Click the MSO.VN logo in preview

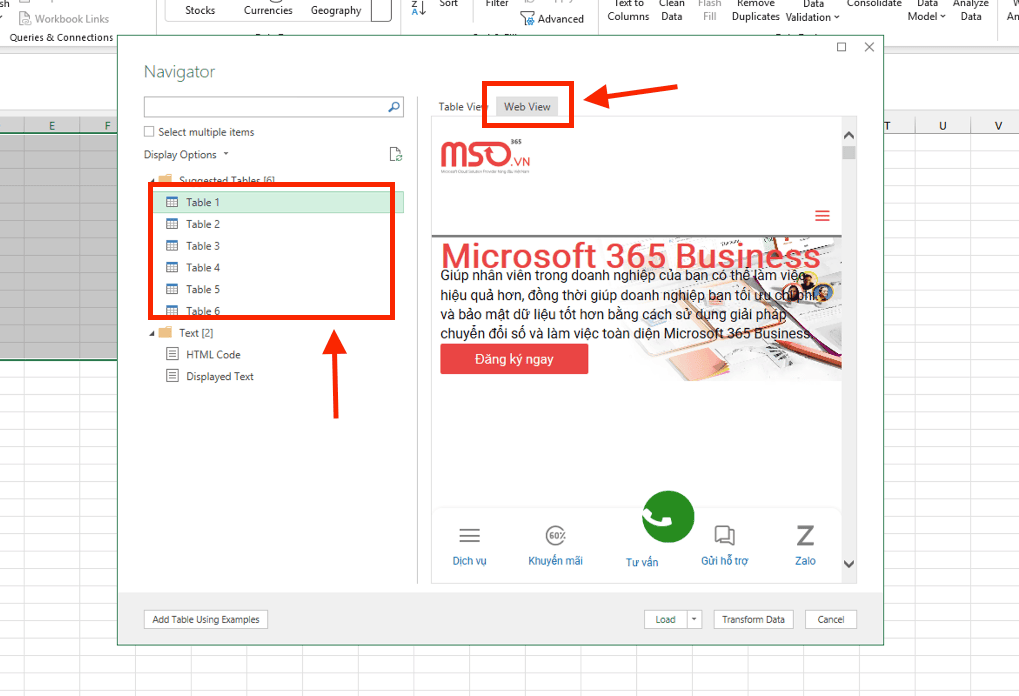click(485, 156)
